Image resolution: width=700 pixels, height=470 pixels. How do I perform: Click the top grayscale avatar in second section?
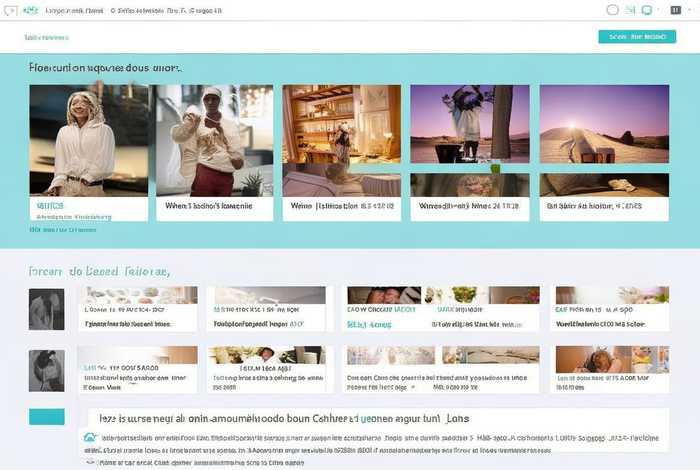tap(46, 309)
